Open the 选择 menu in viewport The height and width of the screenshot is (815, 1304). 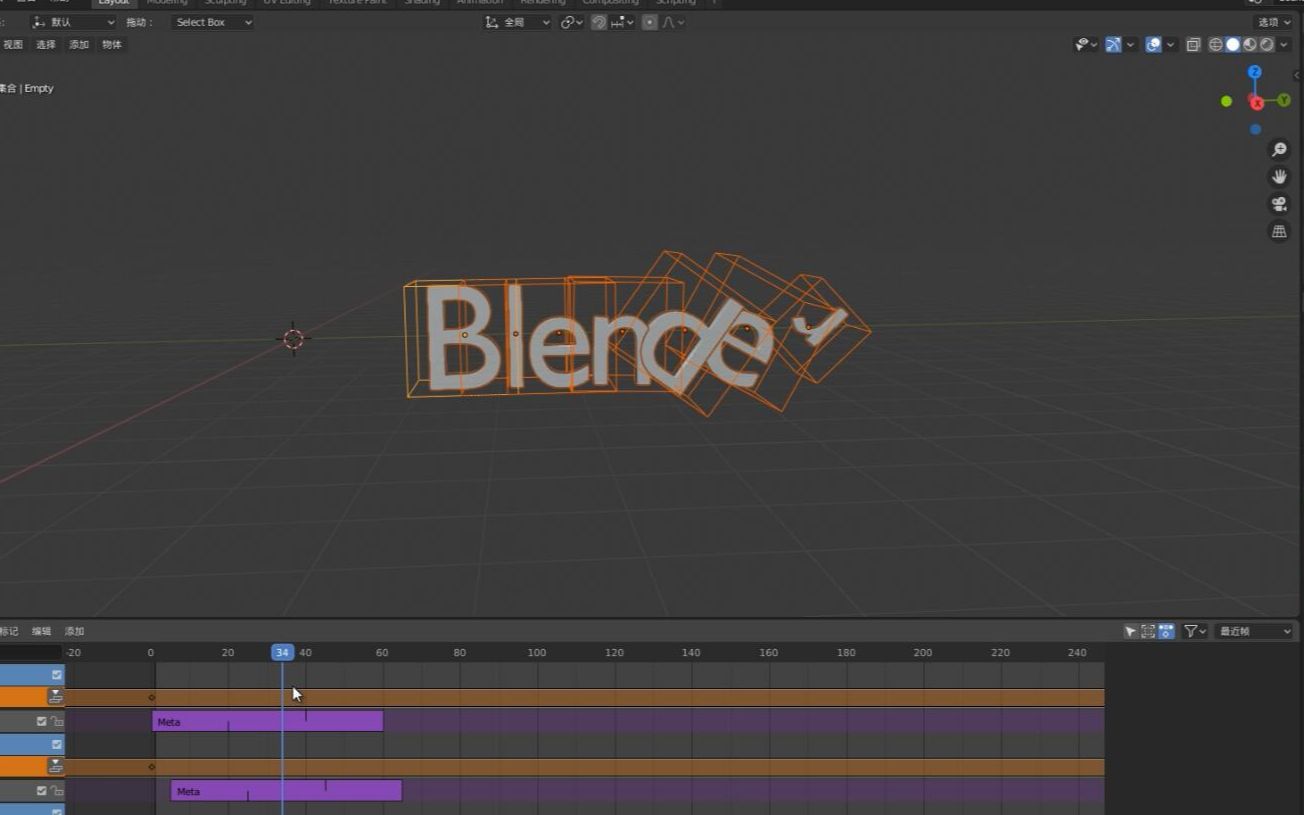[46, 45]
